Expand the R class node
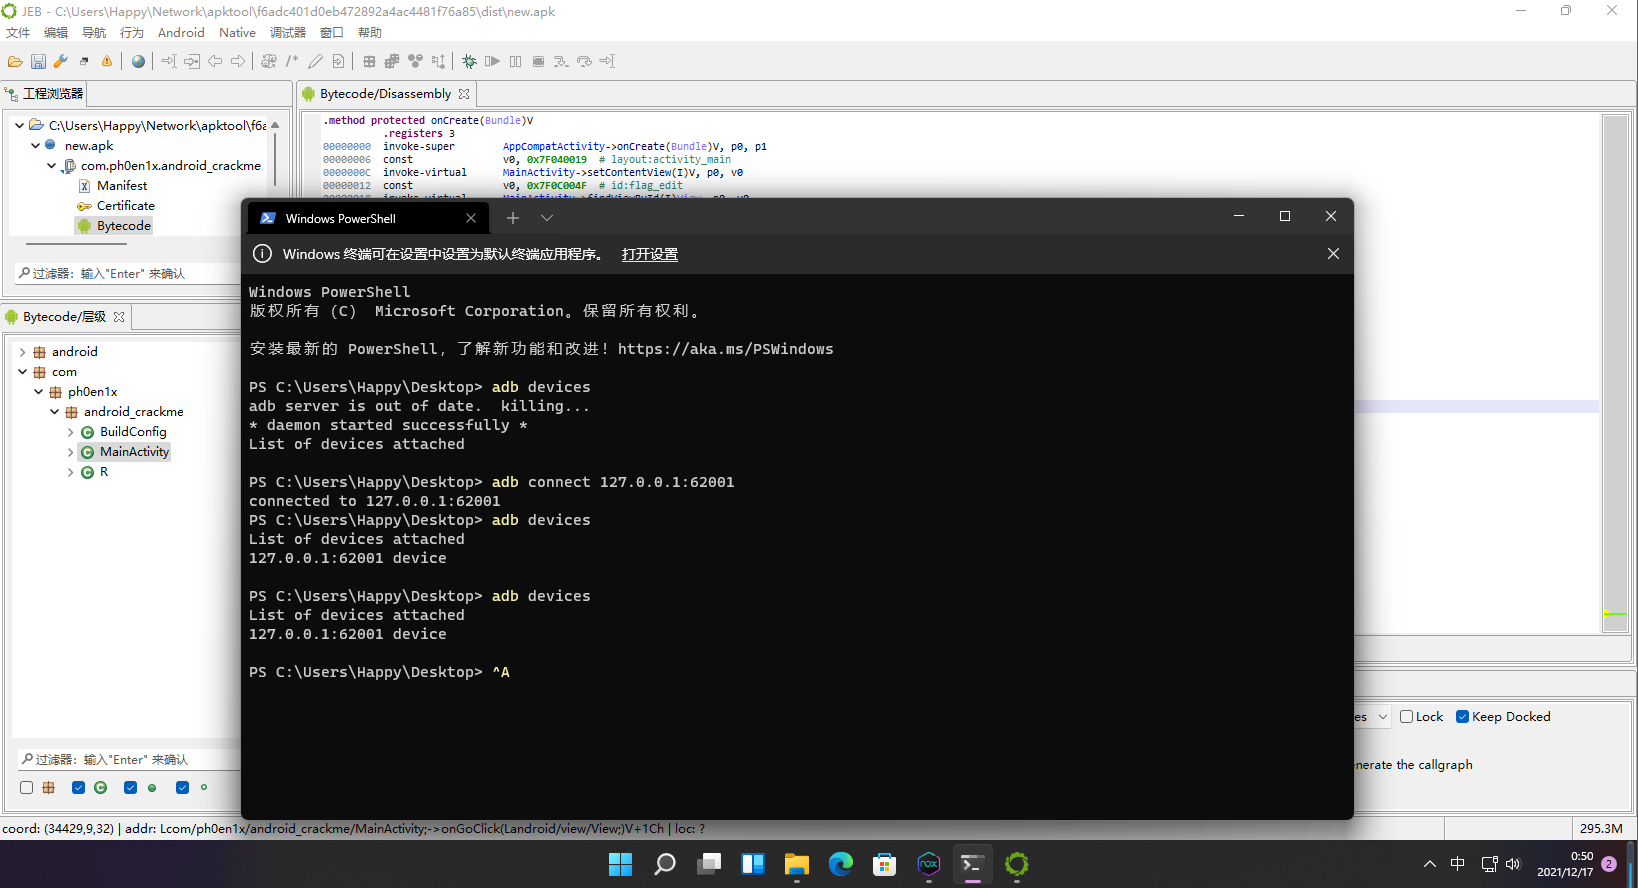The width and height of the screenshot is (1638, 888). coord(71,472)
